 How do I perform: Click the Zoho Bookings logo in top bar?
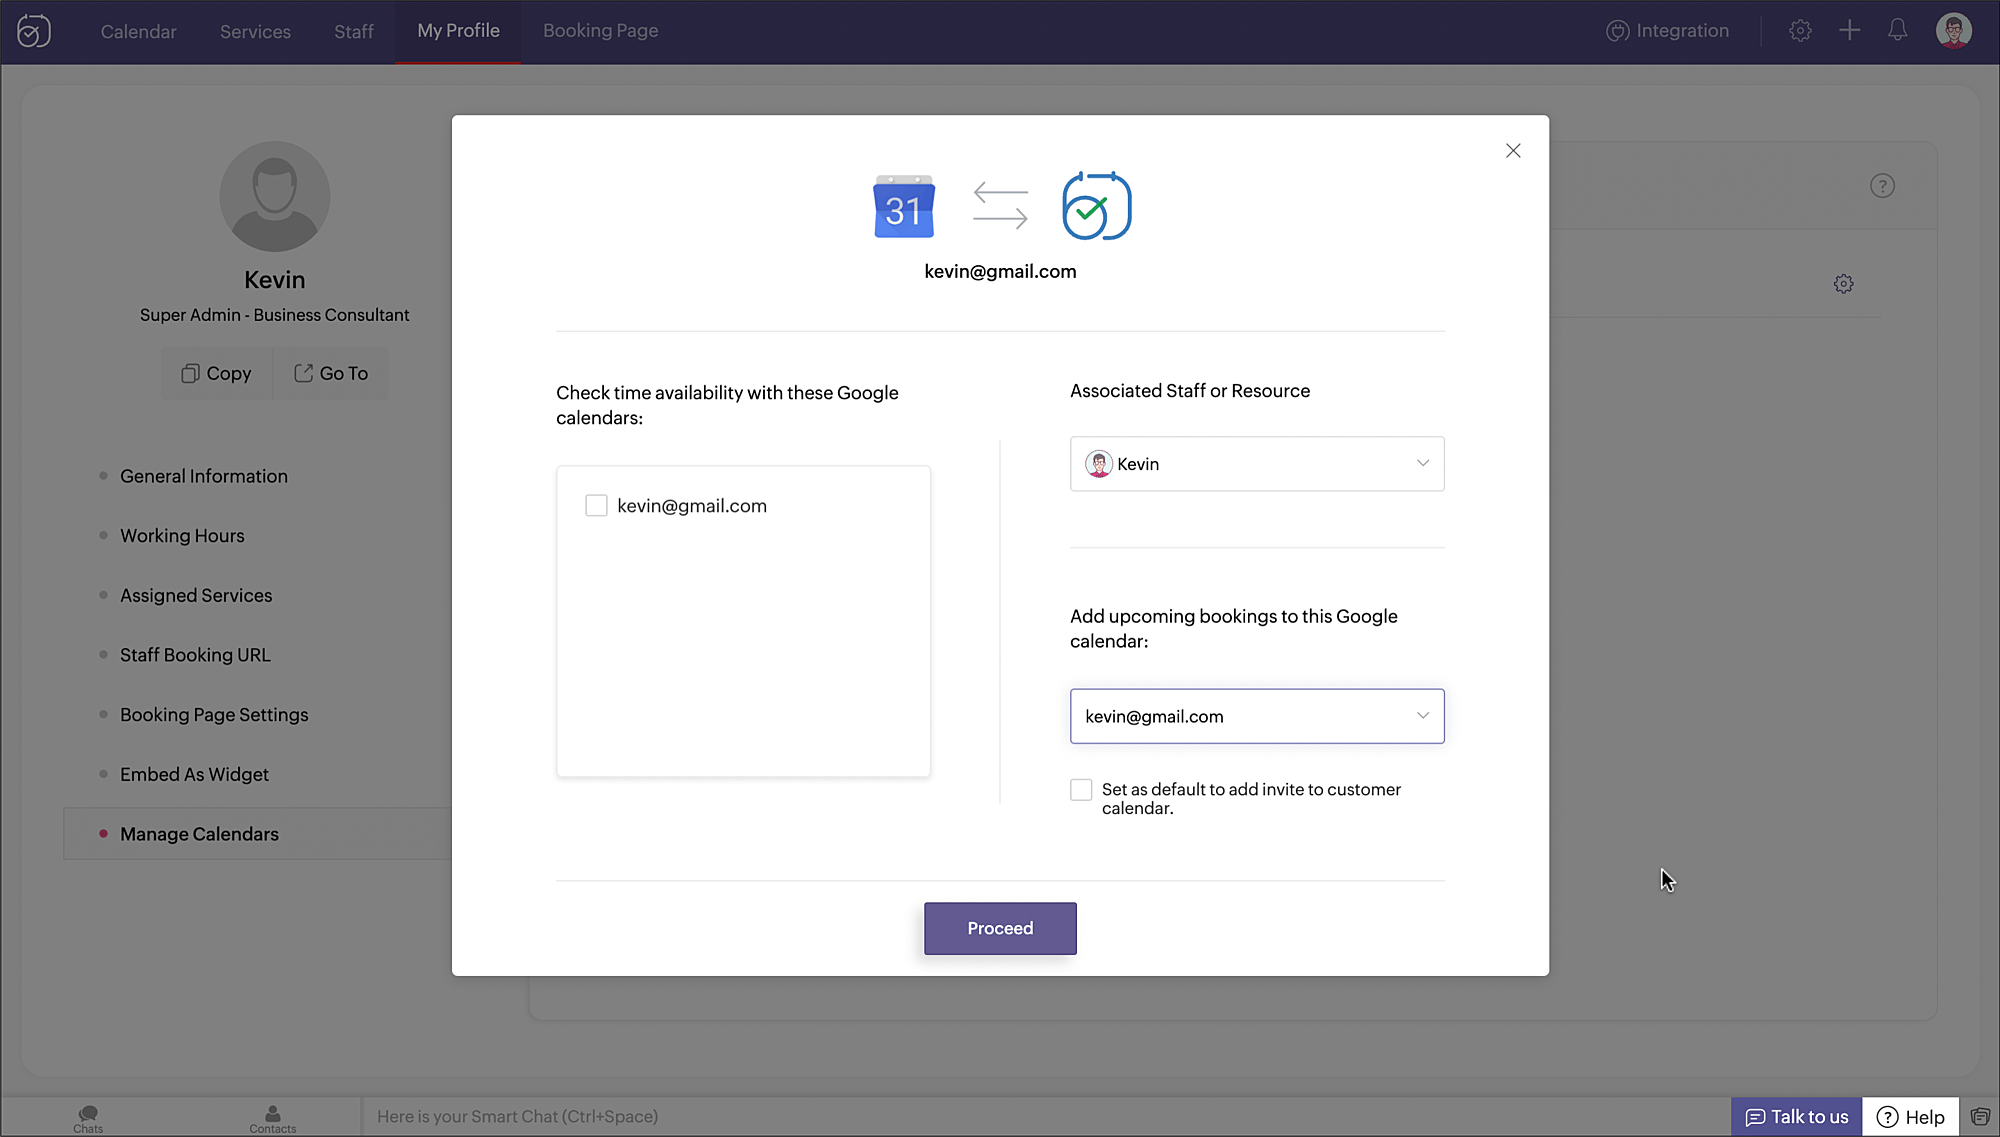(x=34, y=31)
